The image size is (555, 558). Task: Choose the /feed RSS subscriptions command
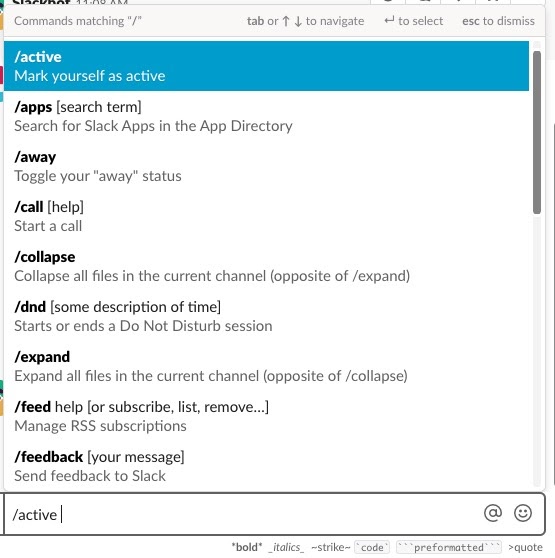pos(266,416)
